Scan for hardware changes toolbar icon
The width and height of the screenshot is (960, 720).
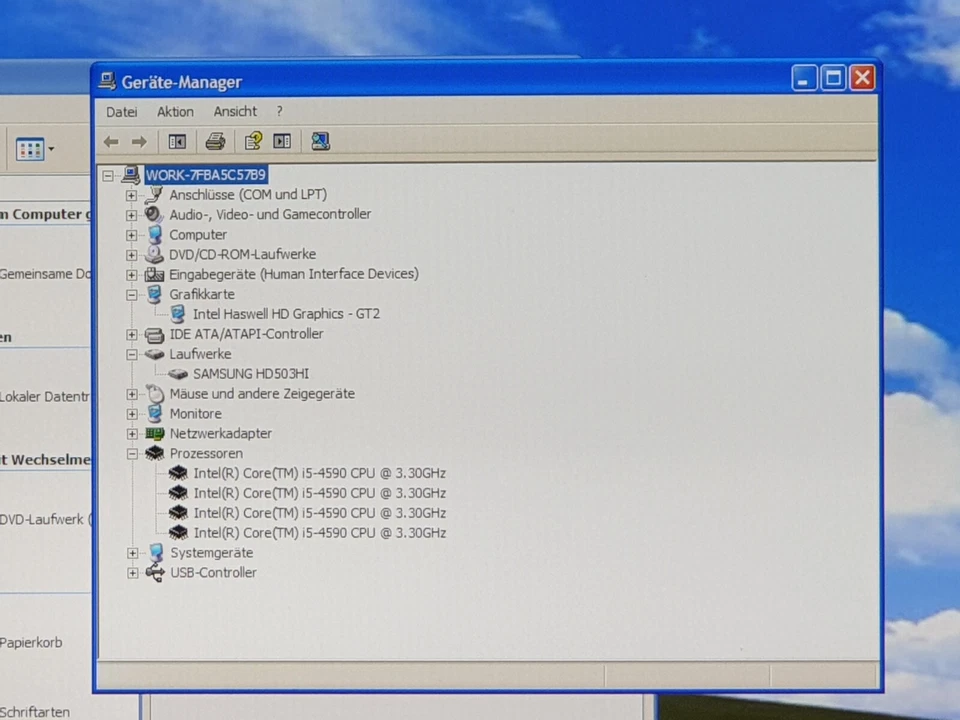(x=320, y=141)
